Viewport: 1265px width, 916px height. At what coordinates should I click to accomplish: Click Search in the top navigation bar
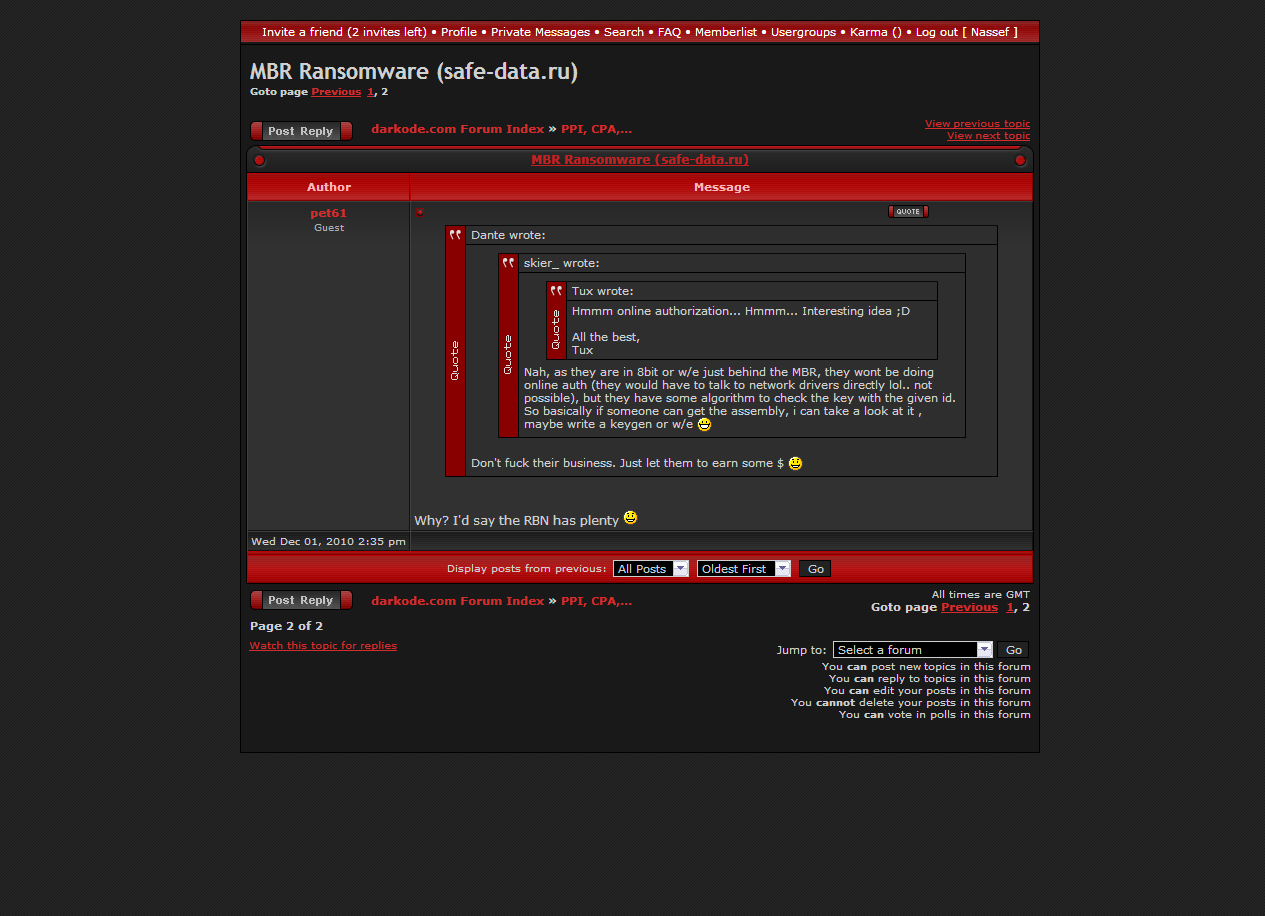[623, 32]
